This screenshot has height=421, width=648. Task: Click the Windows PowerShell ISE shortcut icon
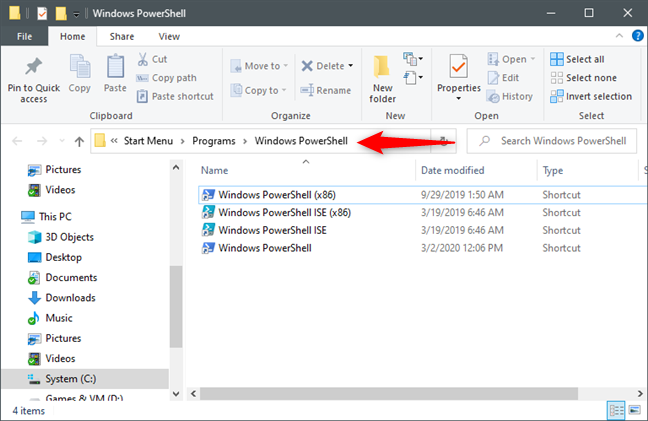[208, 230]
